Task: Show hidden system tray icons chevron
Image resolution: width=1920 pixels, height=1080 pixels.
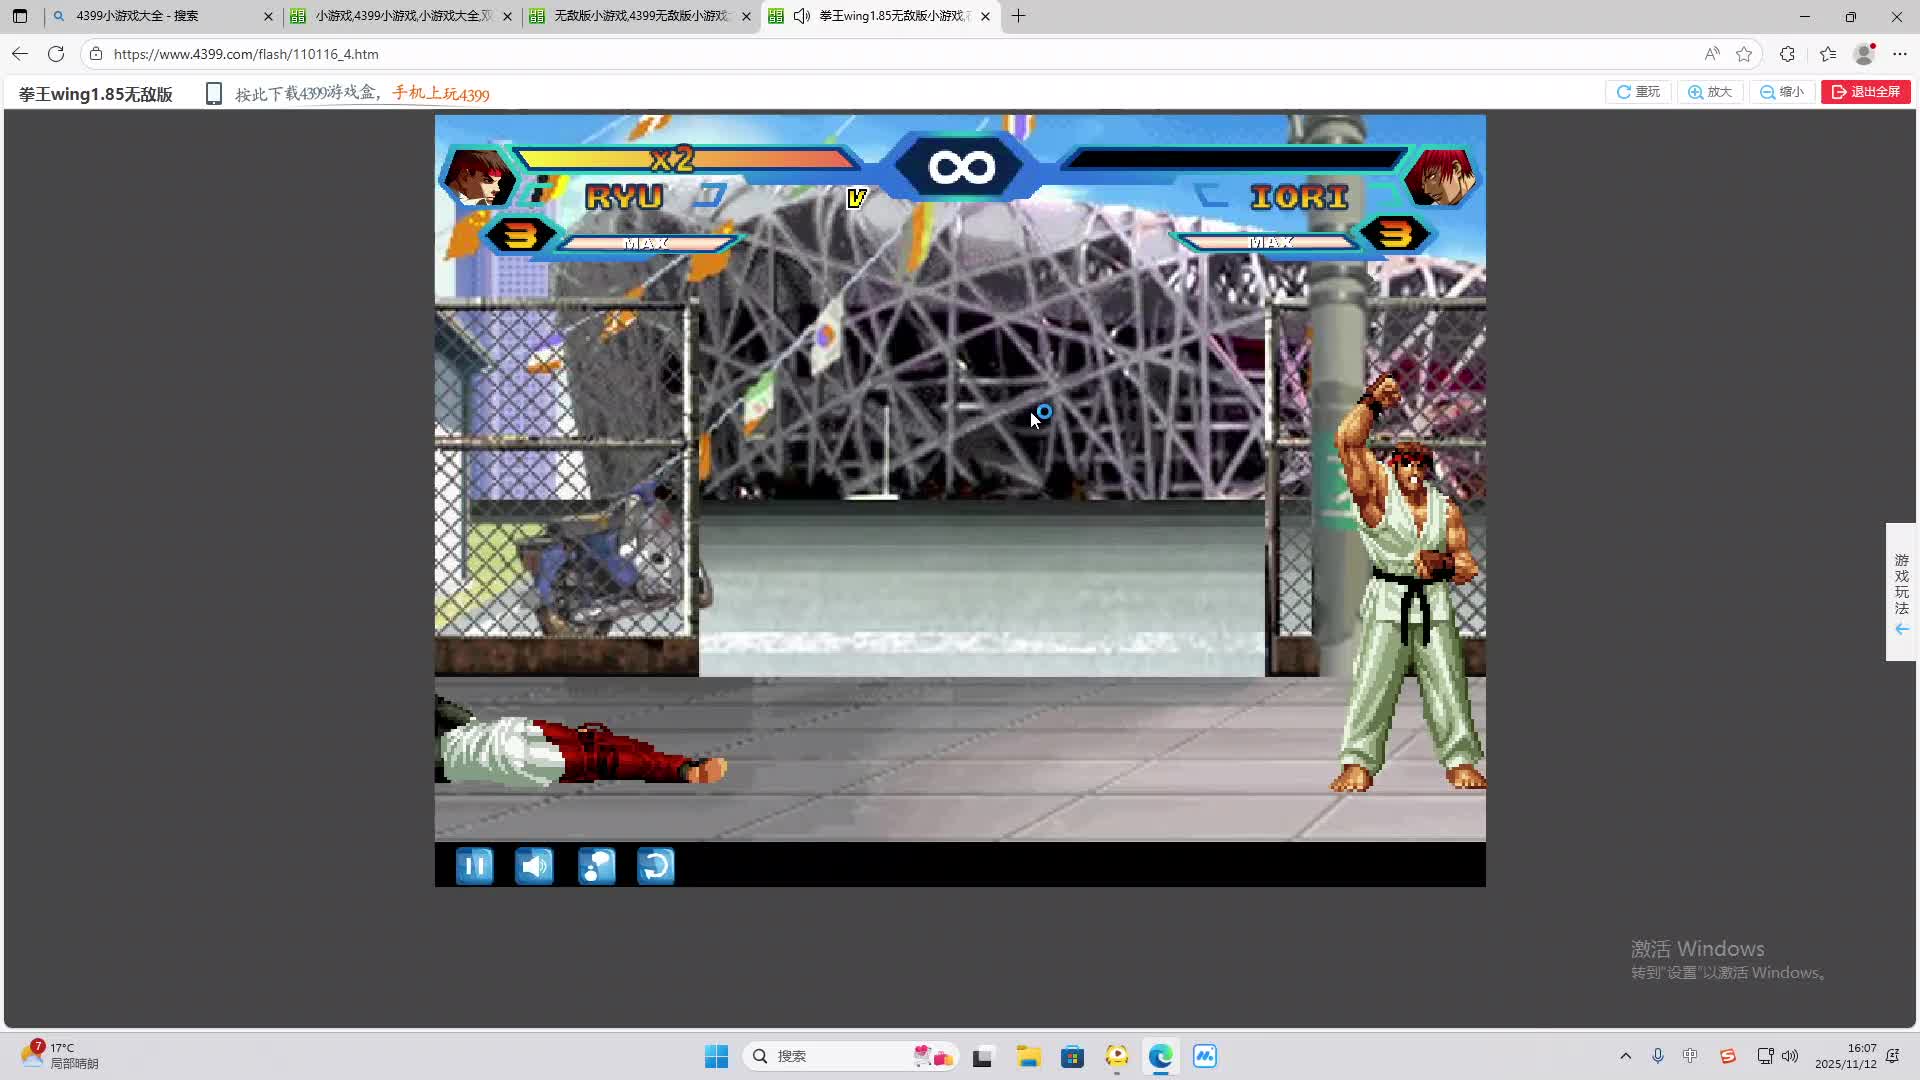Action: pyautogui.click(x=1625, y=1056)
